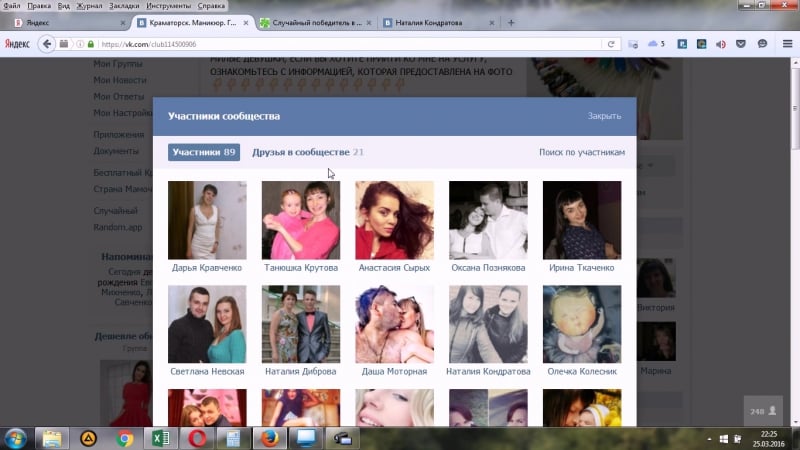
Task: Open Opera browser from the taskbar
Action: tap(197, 437)
